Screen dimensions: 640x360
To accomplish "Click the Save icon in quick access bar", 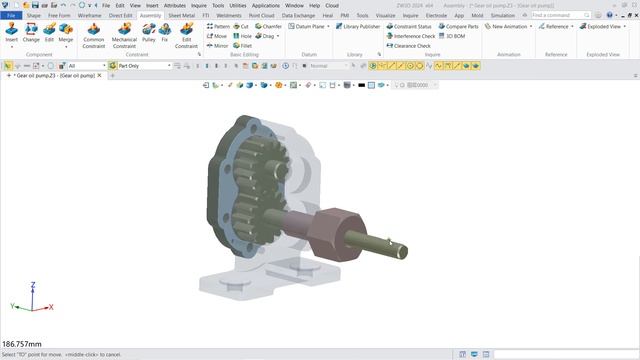I will (35, 5).
